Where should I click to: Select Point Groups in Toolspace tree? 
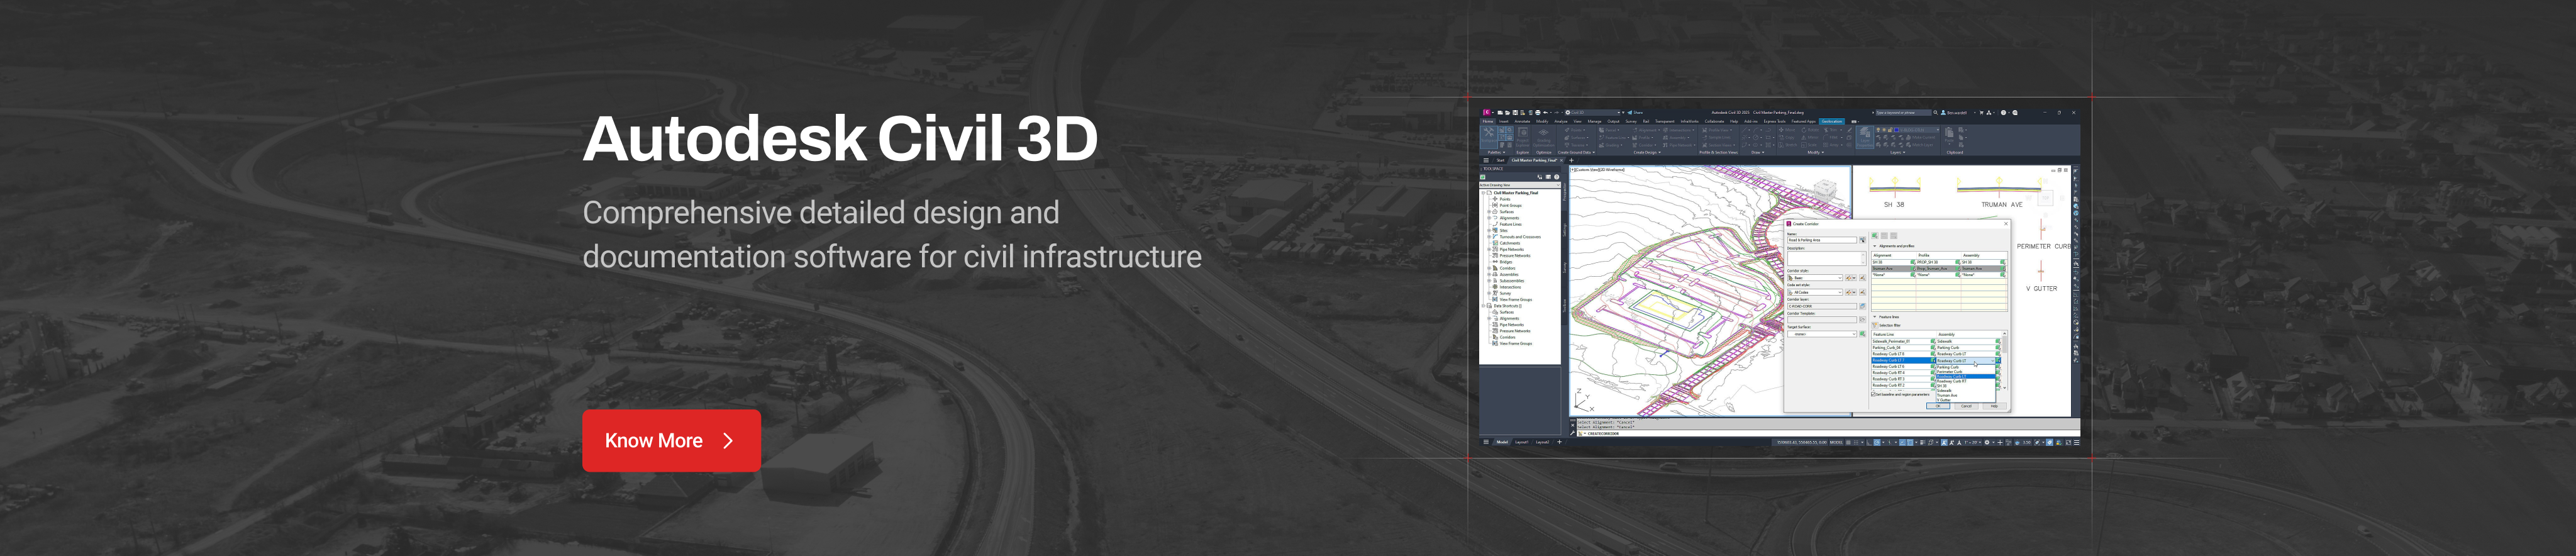click(x=1511, y=206)
